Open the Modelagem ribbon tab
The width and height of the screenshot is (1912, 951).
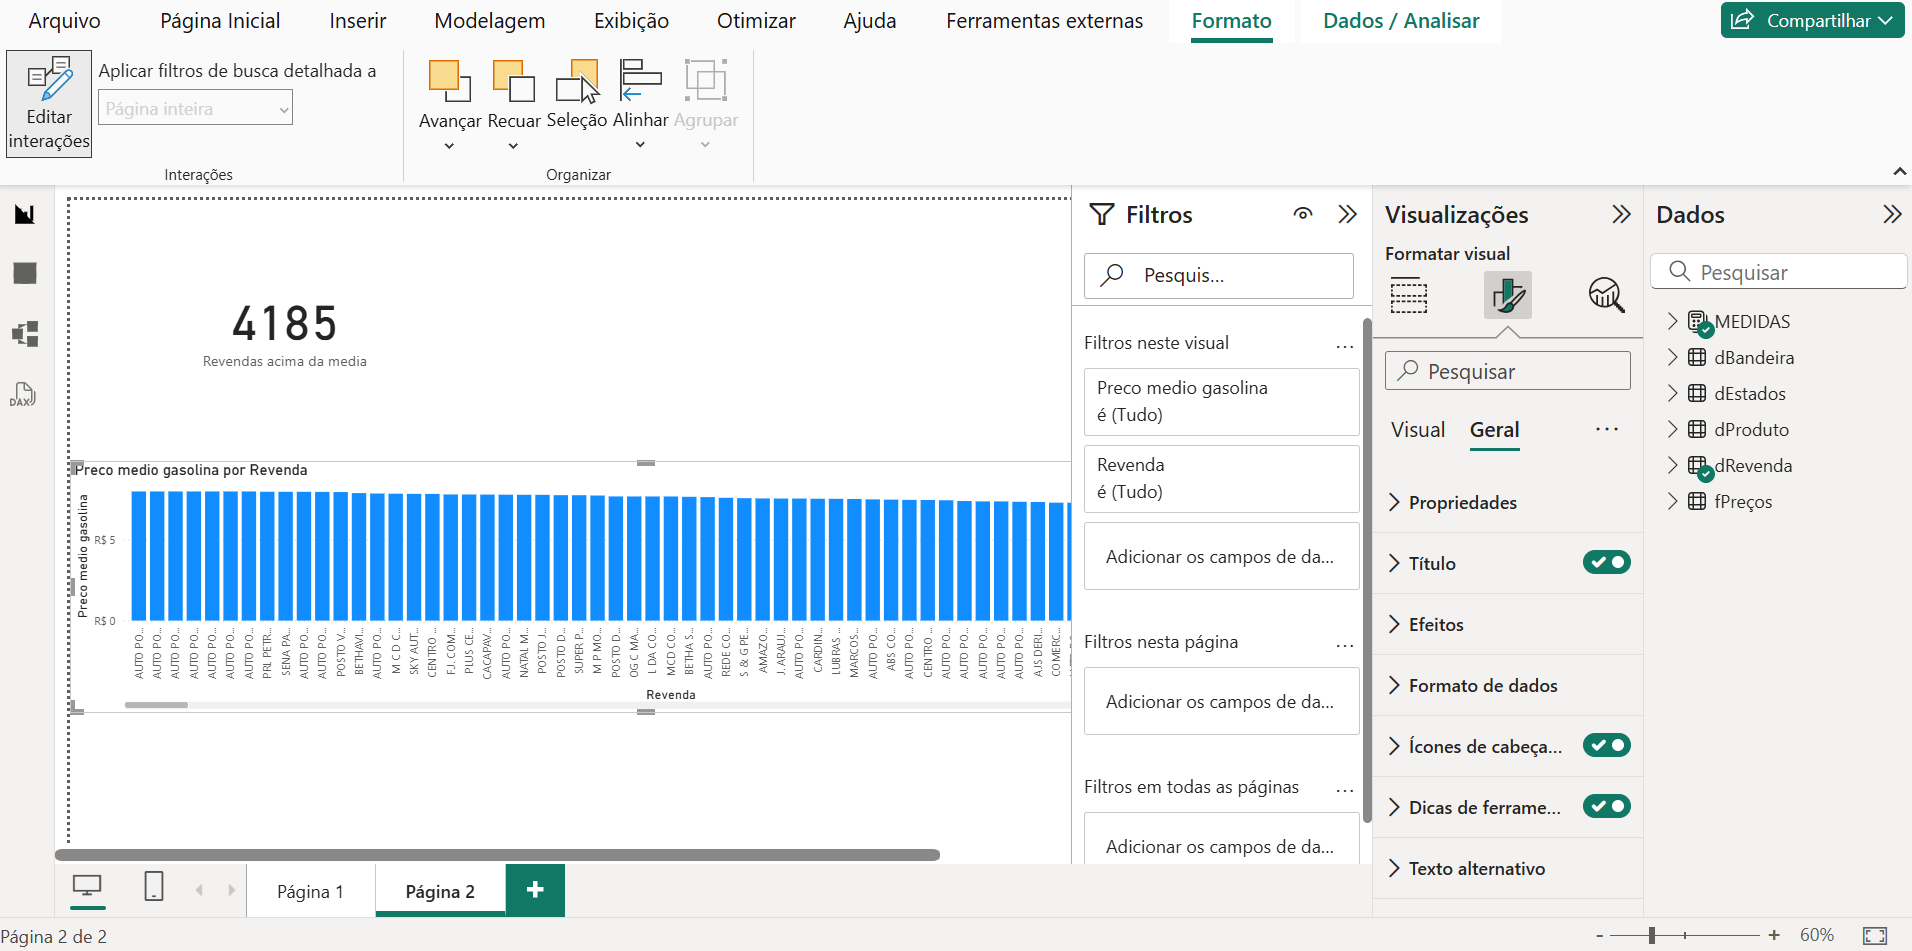[489, 21]
